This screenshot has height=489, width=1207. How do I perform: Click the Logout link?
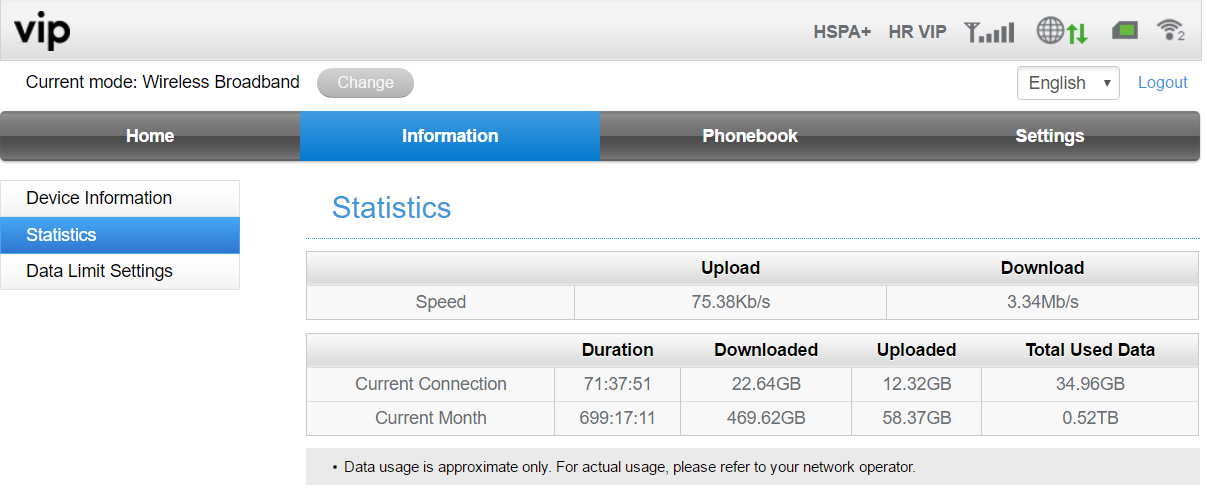click(1162, 83)
